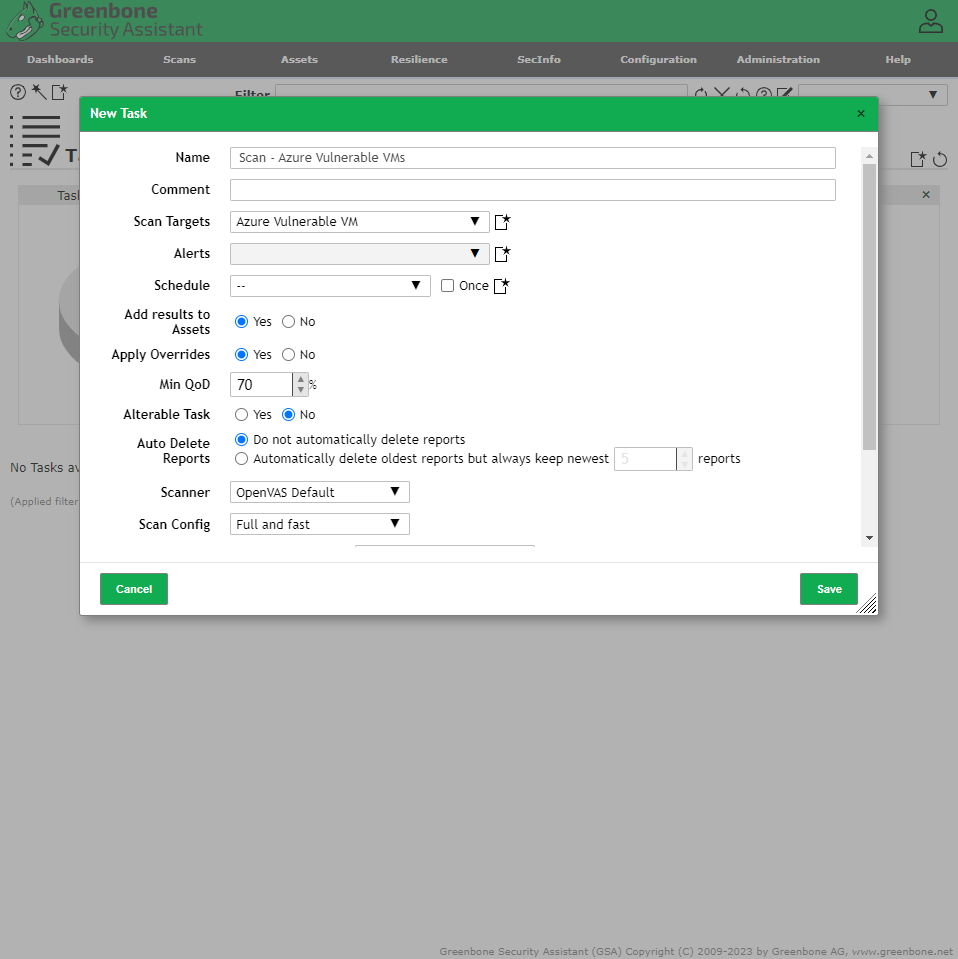The image size is (958, 959).
Task: Open the Assets menu
Action: (299, 59)
